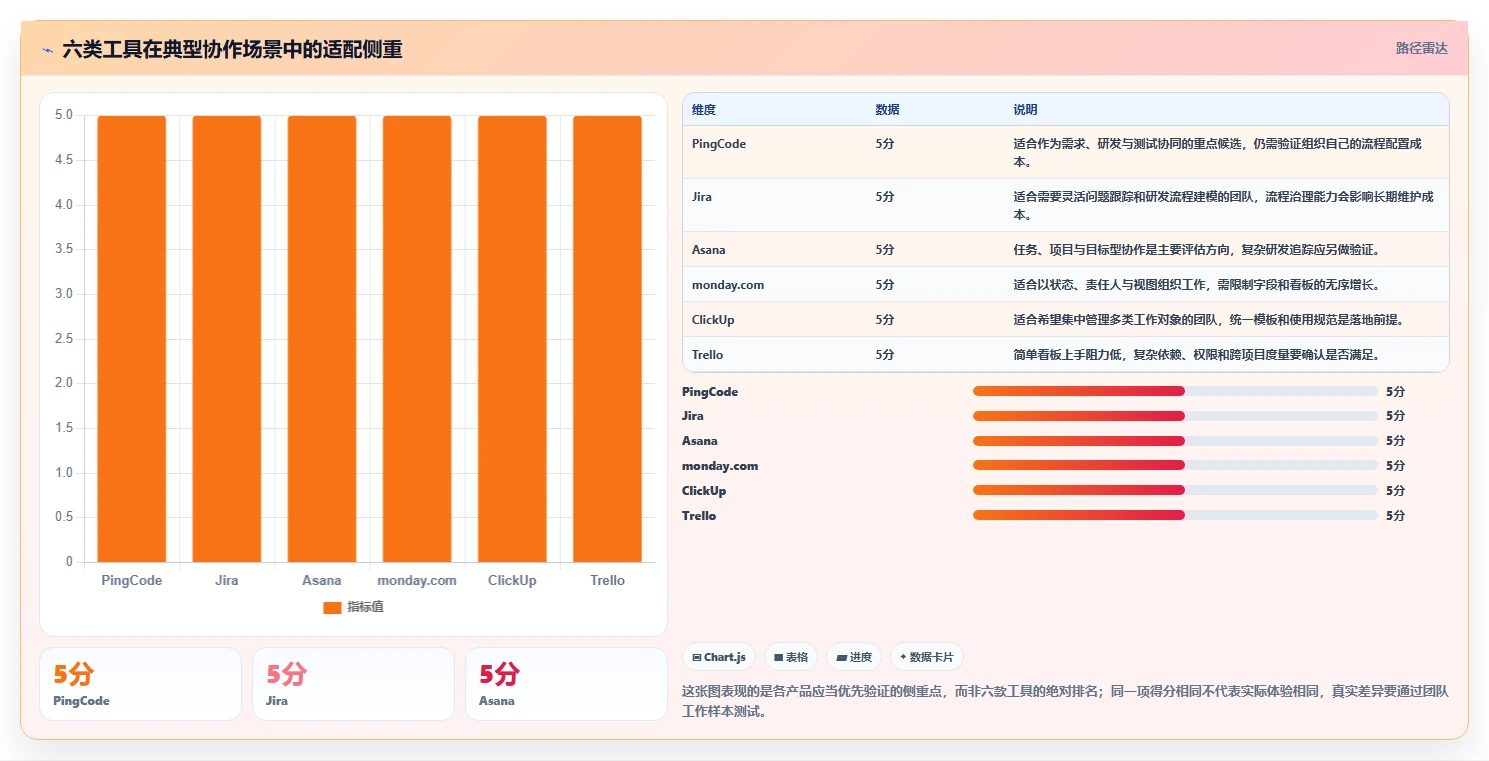1489x761 pixels.
Task: Click the 维度 column header
Action: [704, 110]
